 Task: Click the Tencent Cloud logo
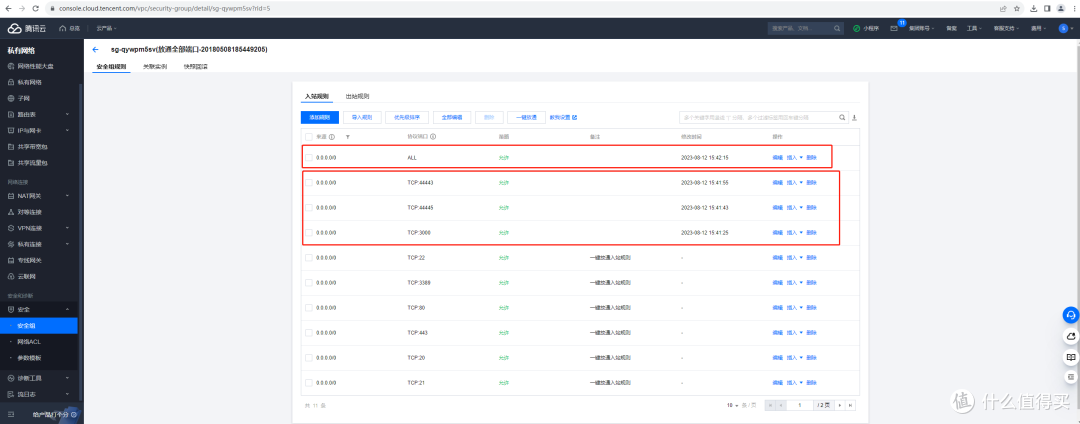point(25,28)
